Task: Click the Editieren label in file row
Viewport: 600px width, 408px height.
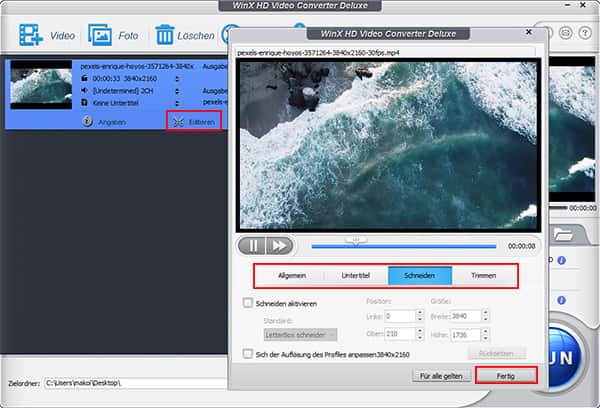Action: tap(202, 122)
